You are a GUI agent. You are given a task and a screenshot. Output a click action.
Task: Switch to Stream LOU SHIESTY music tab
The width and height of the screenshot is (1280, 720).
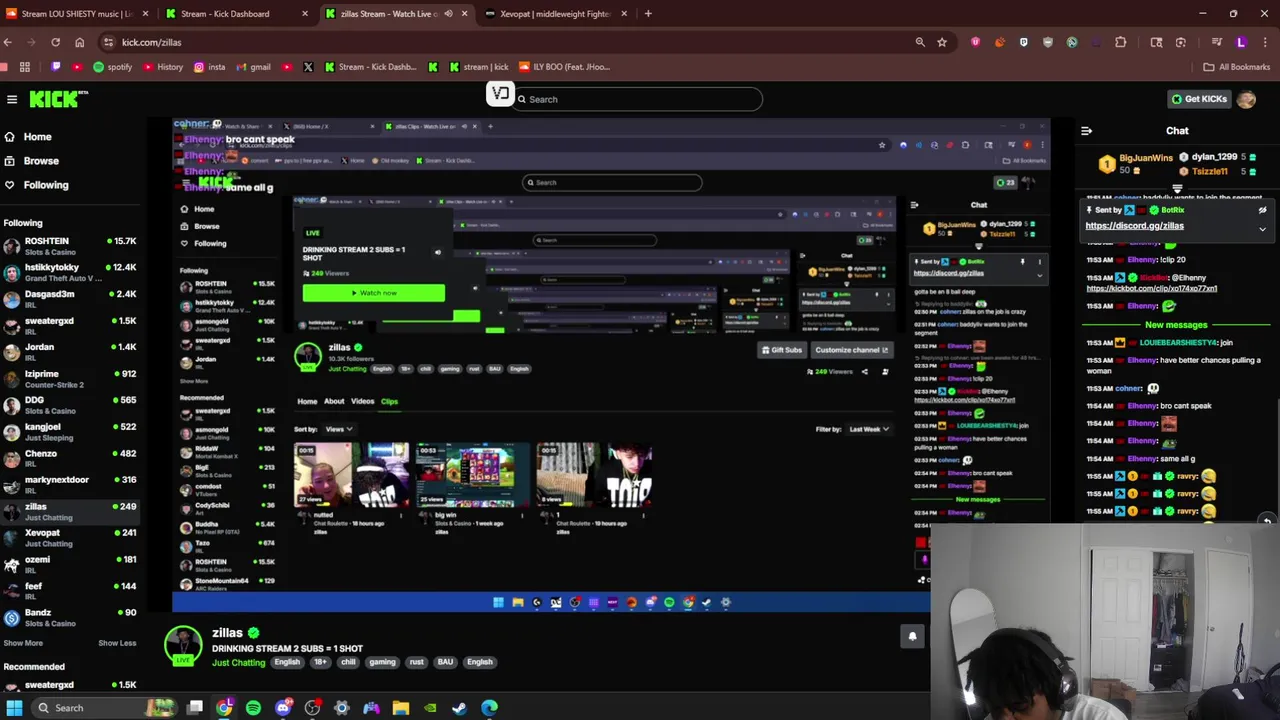tap(78, 14)
